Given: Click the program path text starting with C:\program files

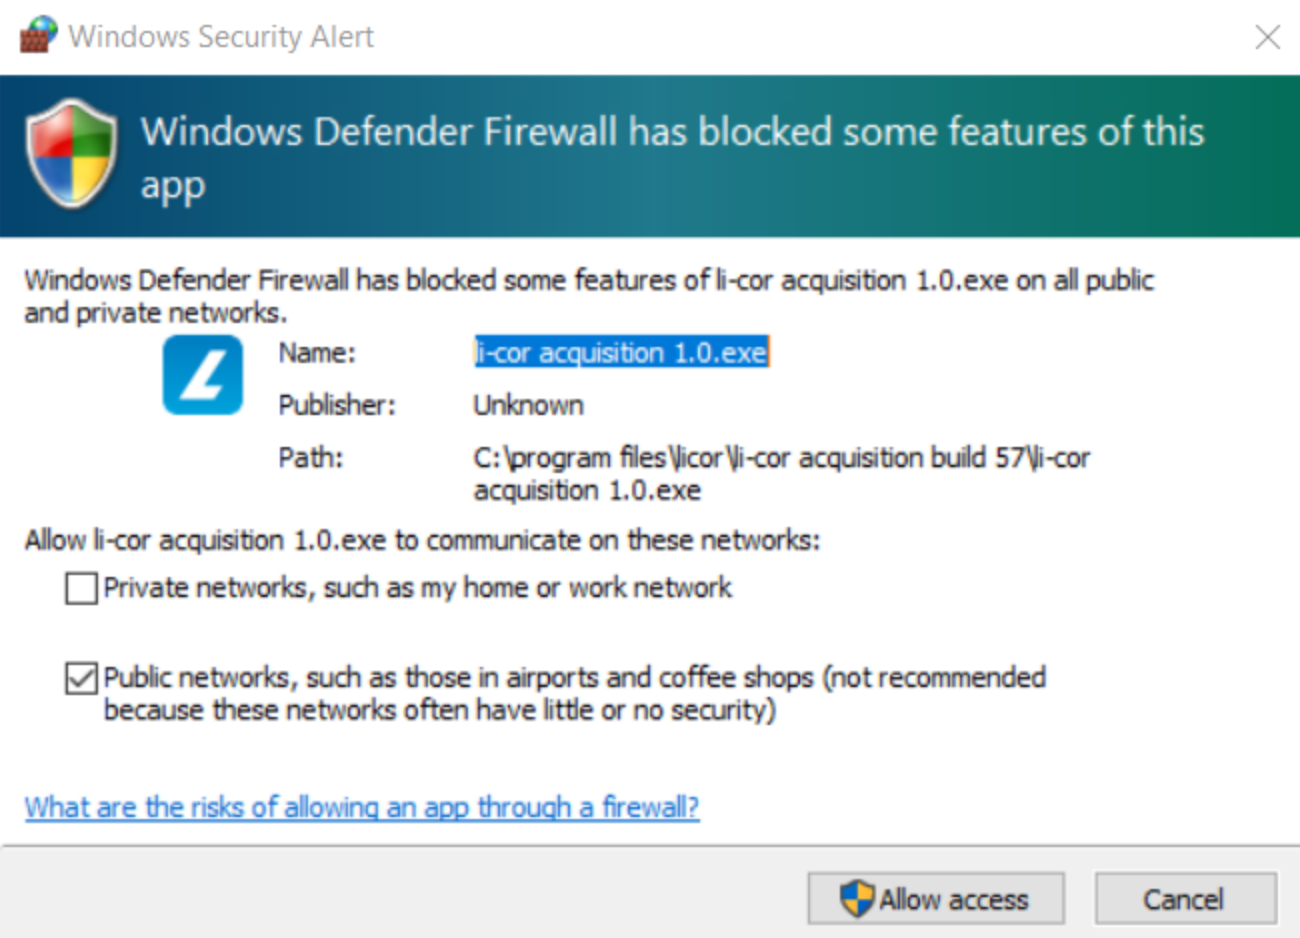Looking at the screenshot, I should coord(780,473).
